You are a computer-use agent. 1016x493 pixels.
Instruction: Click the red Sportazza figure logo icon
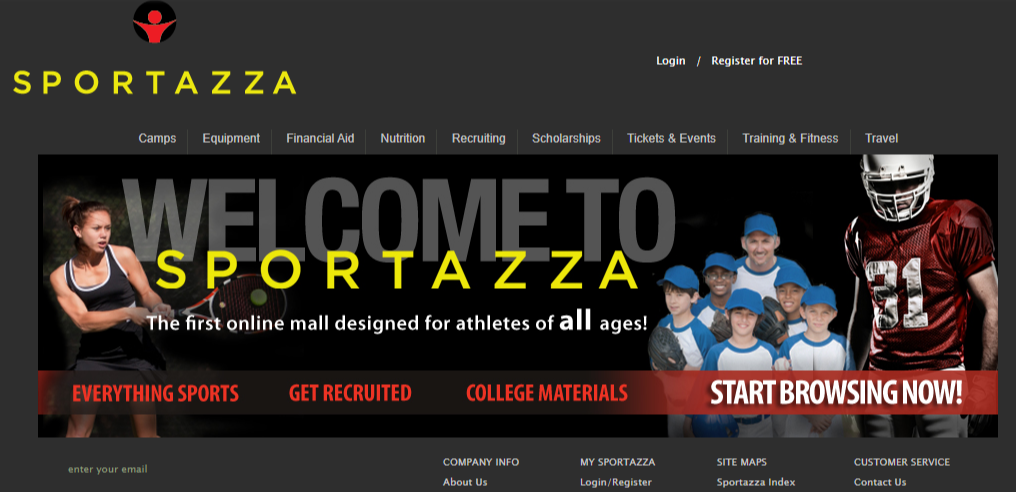pos(154,22)
